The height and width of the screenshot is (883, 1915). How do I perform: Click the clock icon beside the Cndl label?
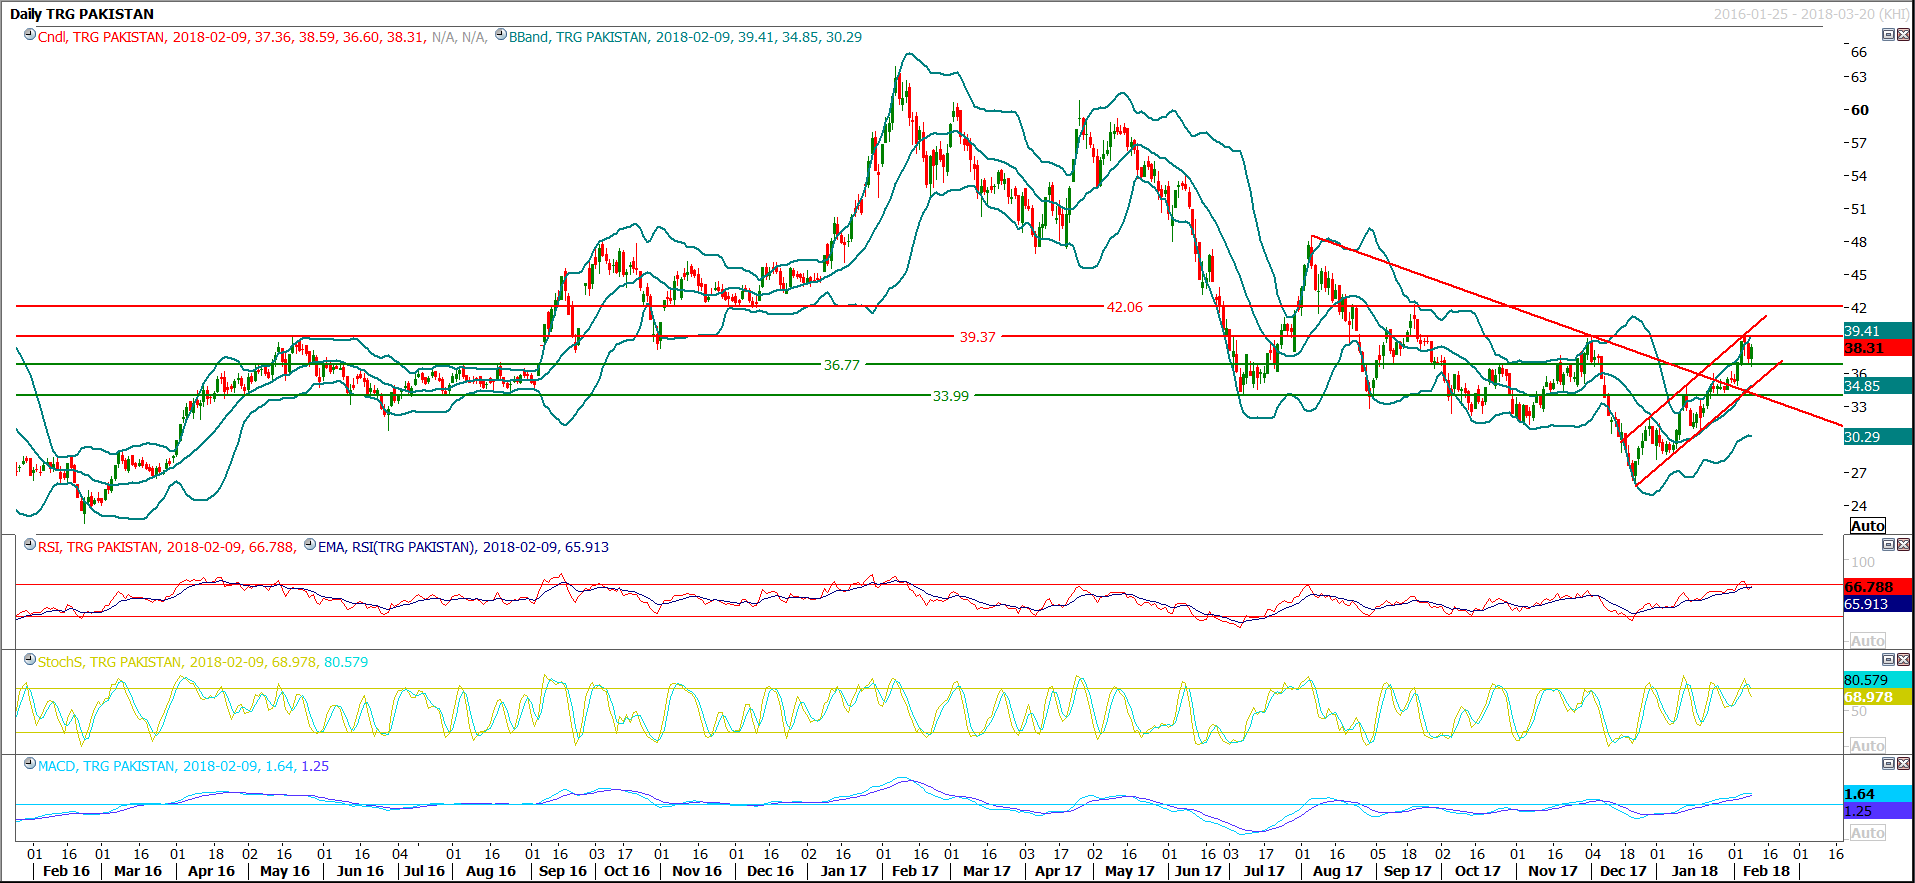coord(30,35)
